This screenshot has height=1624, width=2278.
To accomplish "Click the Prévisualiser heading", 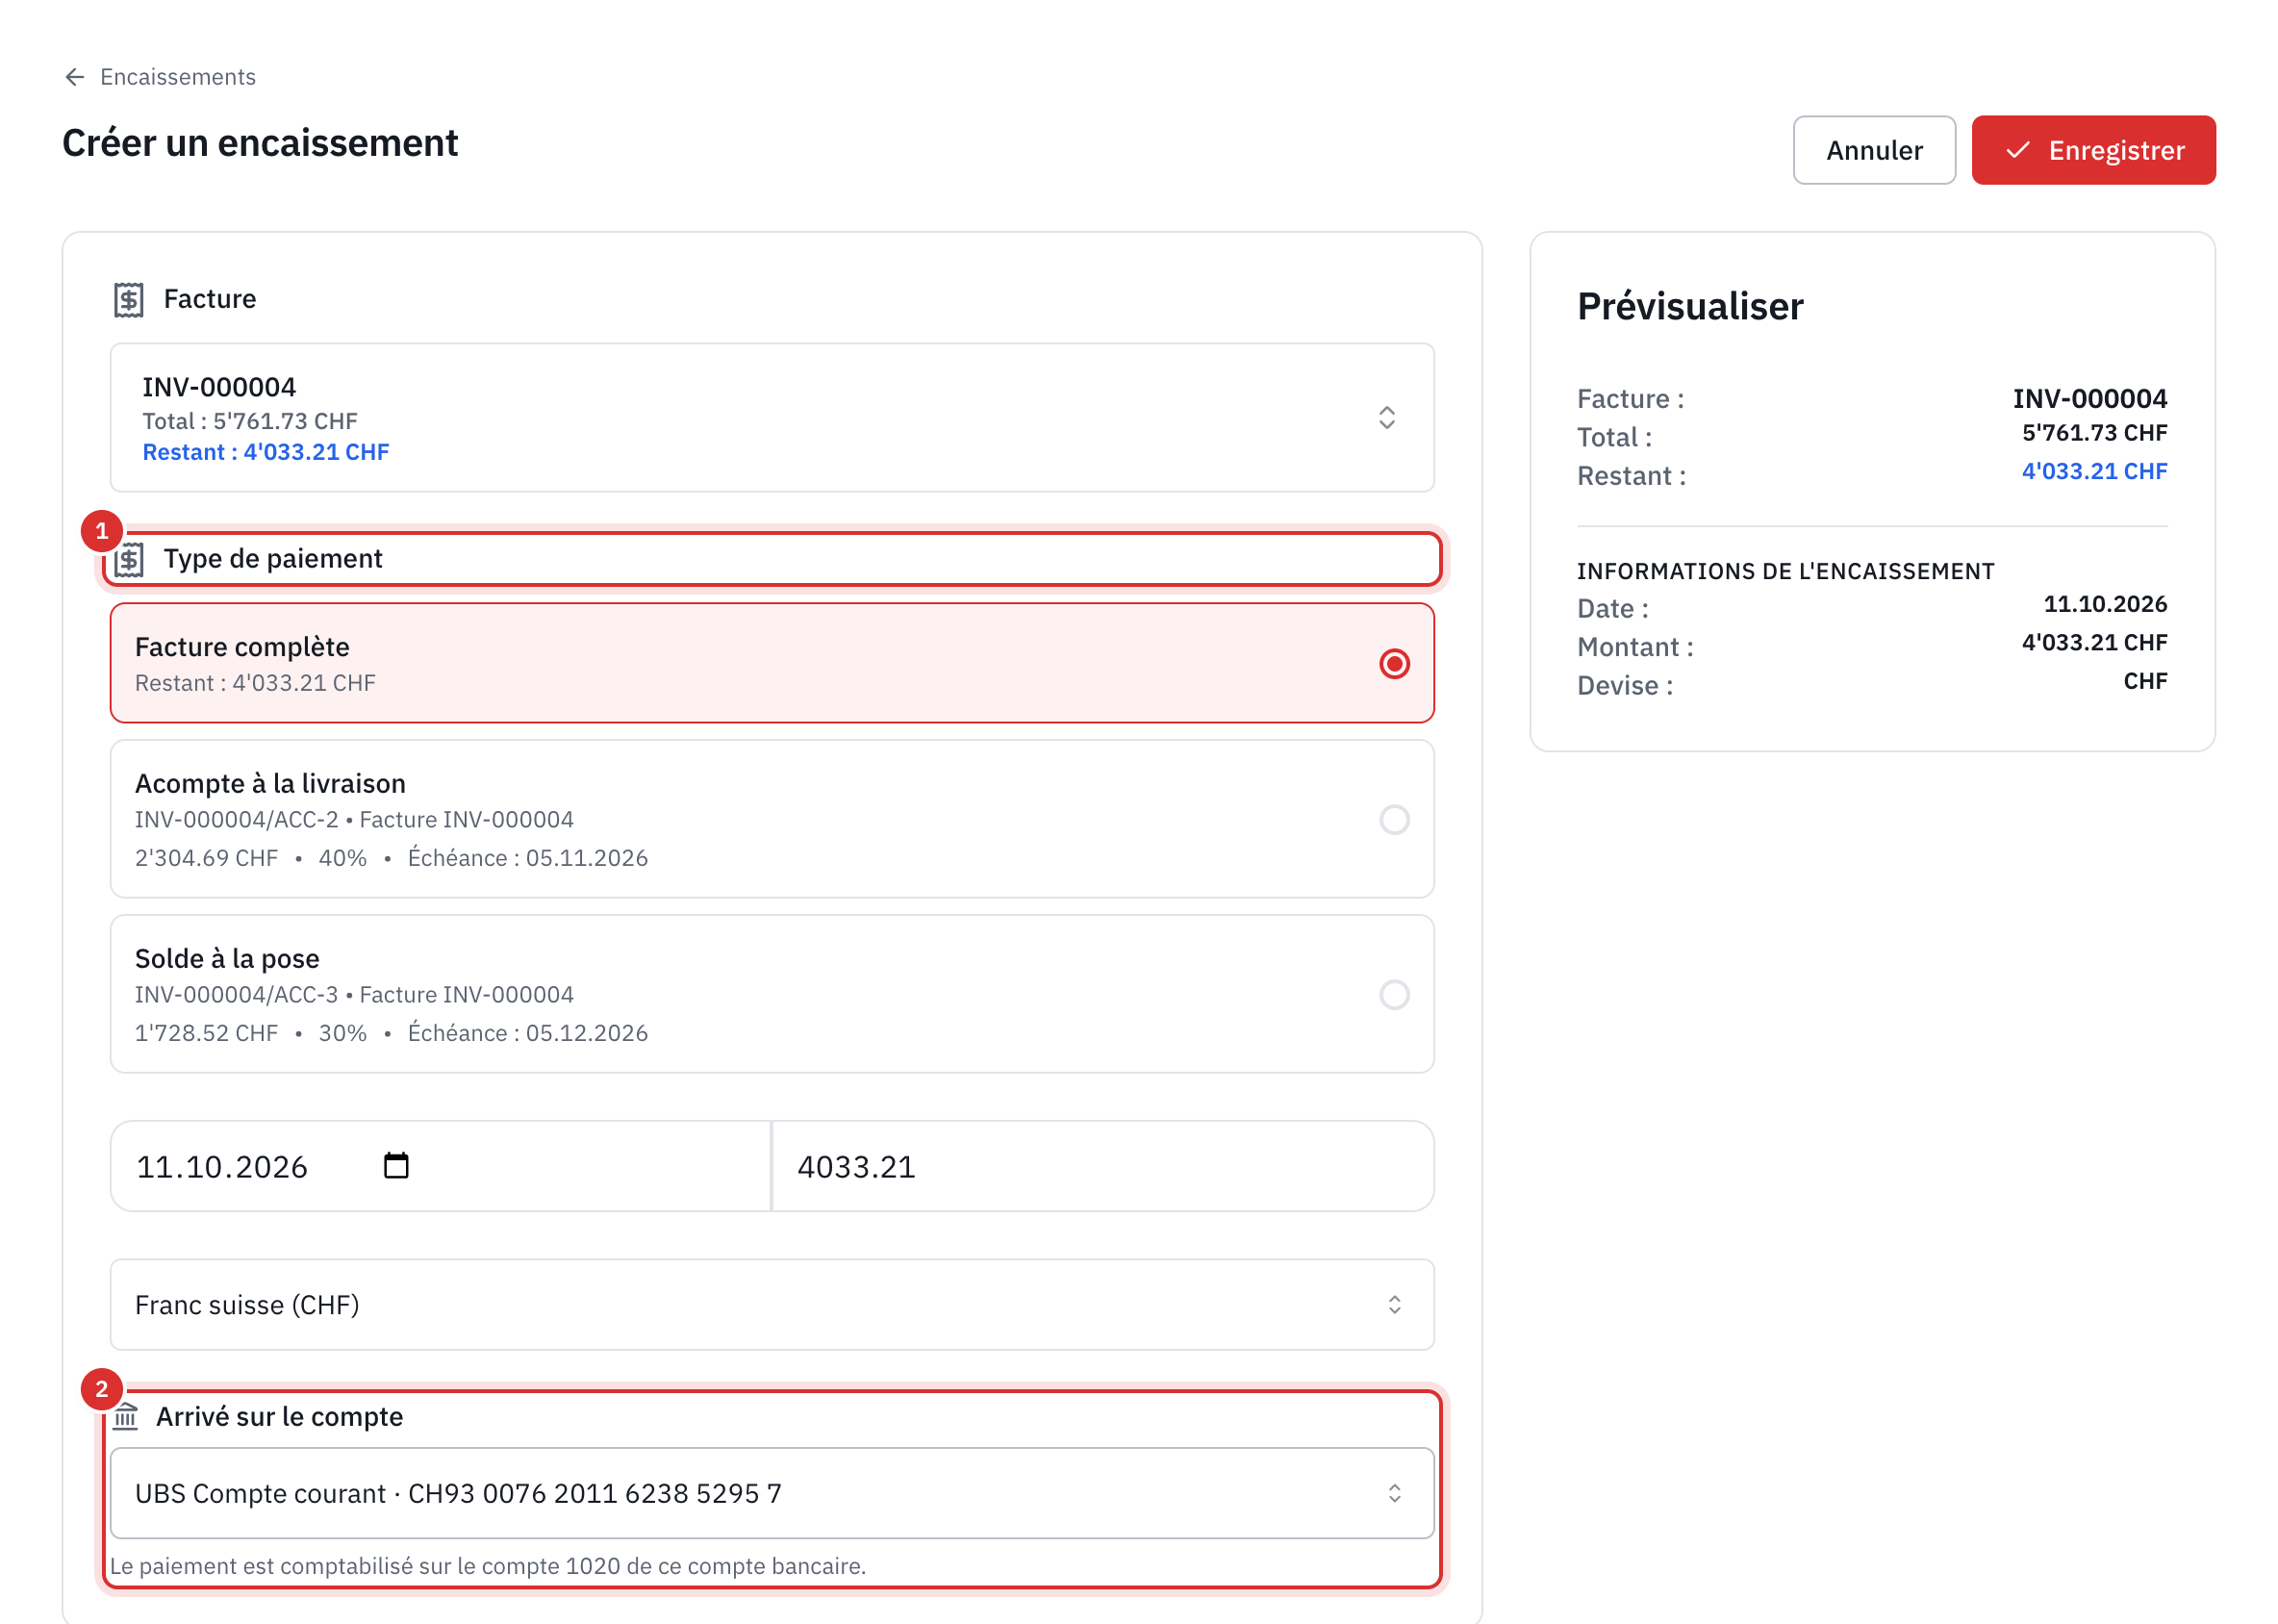I will pos(1690,306).
